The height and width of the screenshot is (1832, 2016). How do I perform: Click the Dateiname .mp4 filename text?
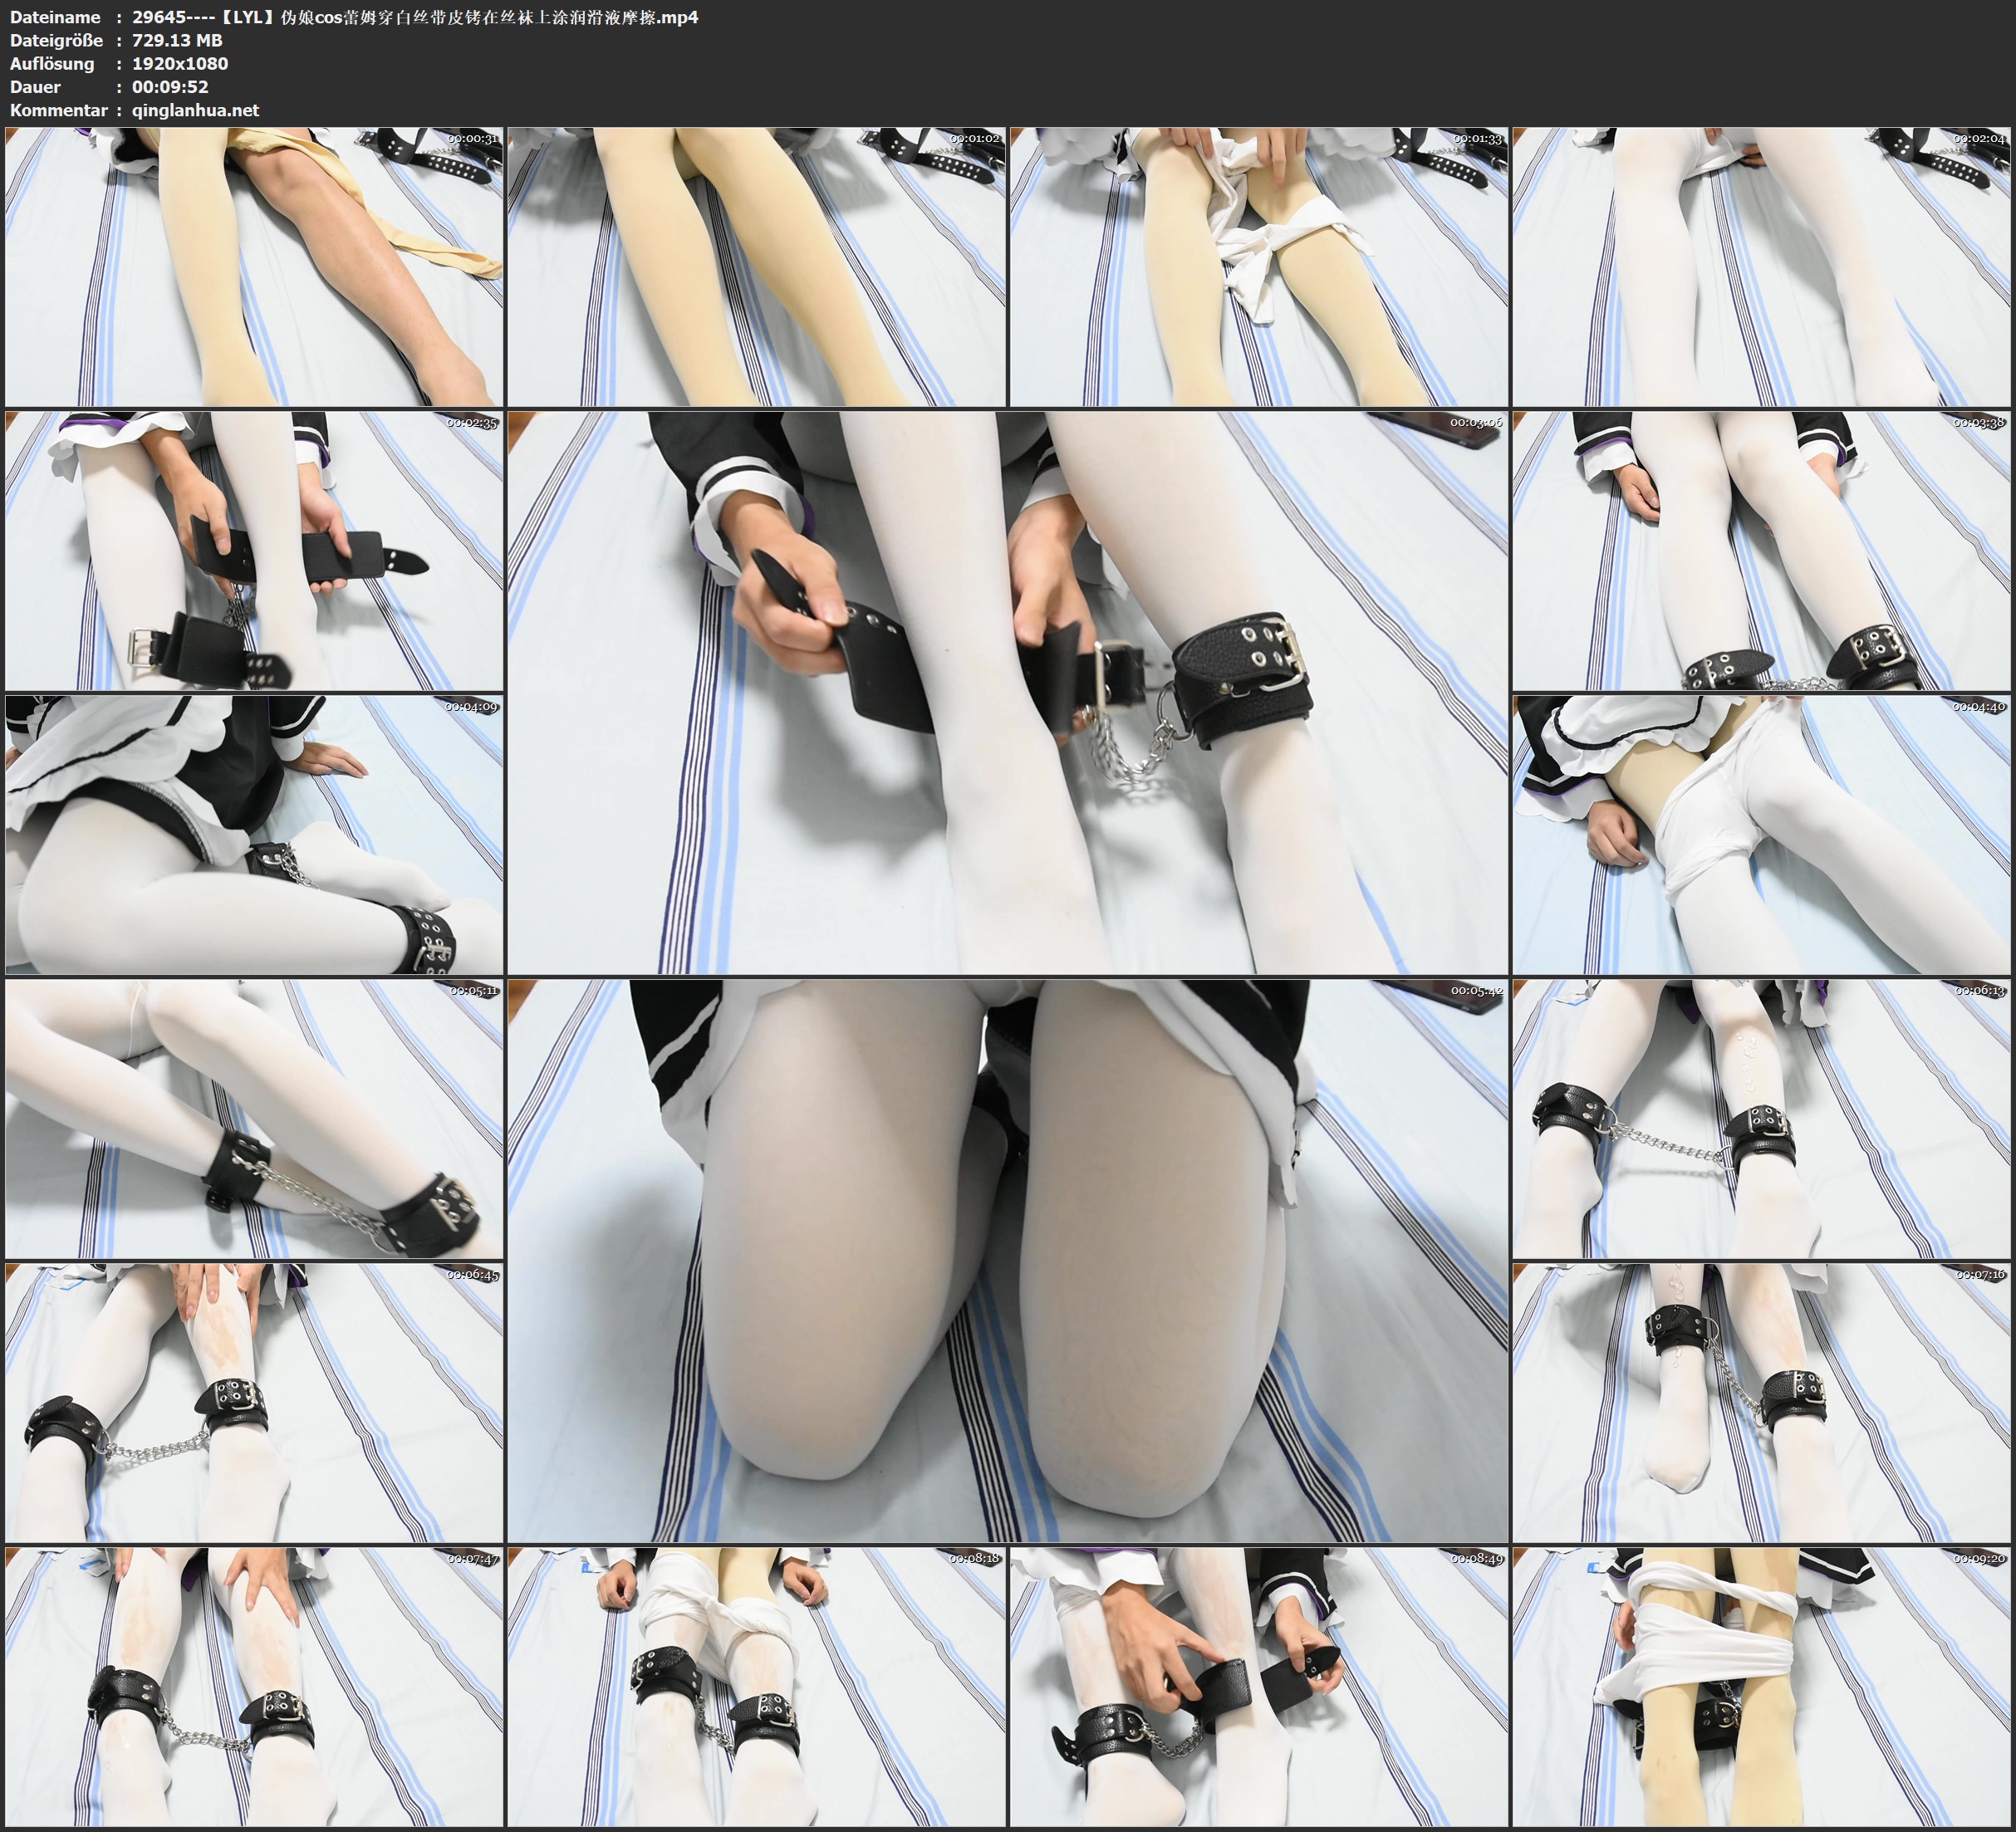point(415,17)
